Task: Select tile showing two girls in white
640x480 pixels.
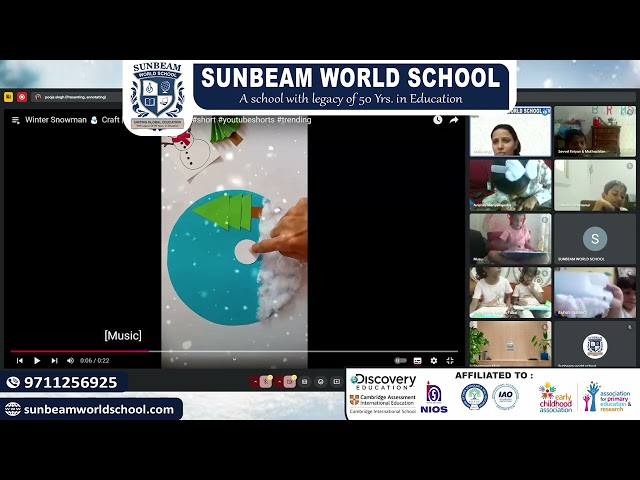Action: coord(510,293)
